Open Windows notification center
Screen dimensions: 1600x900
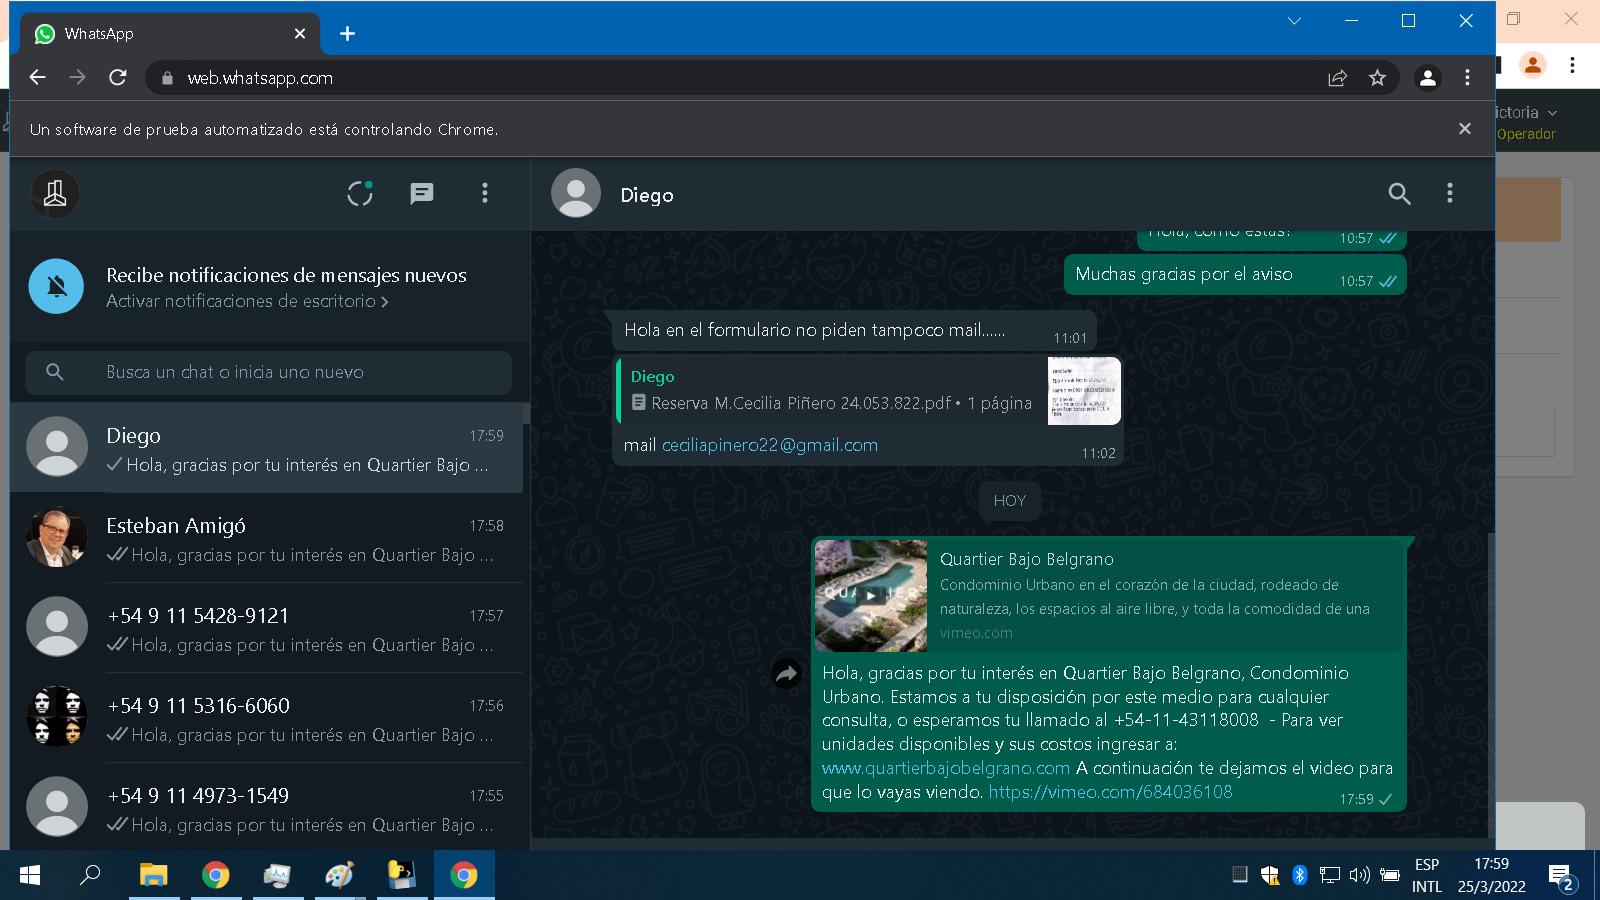[1561, 877]
